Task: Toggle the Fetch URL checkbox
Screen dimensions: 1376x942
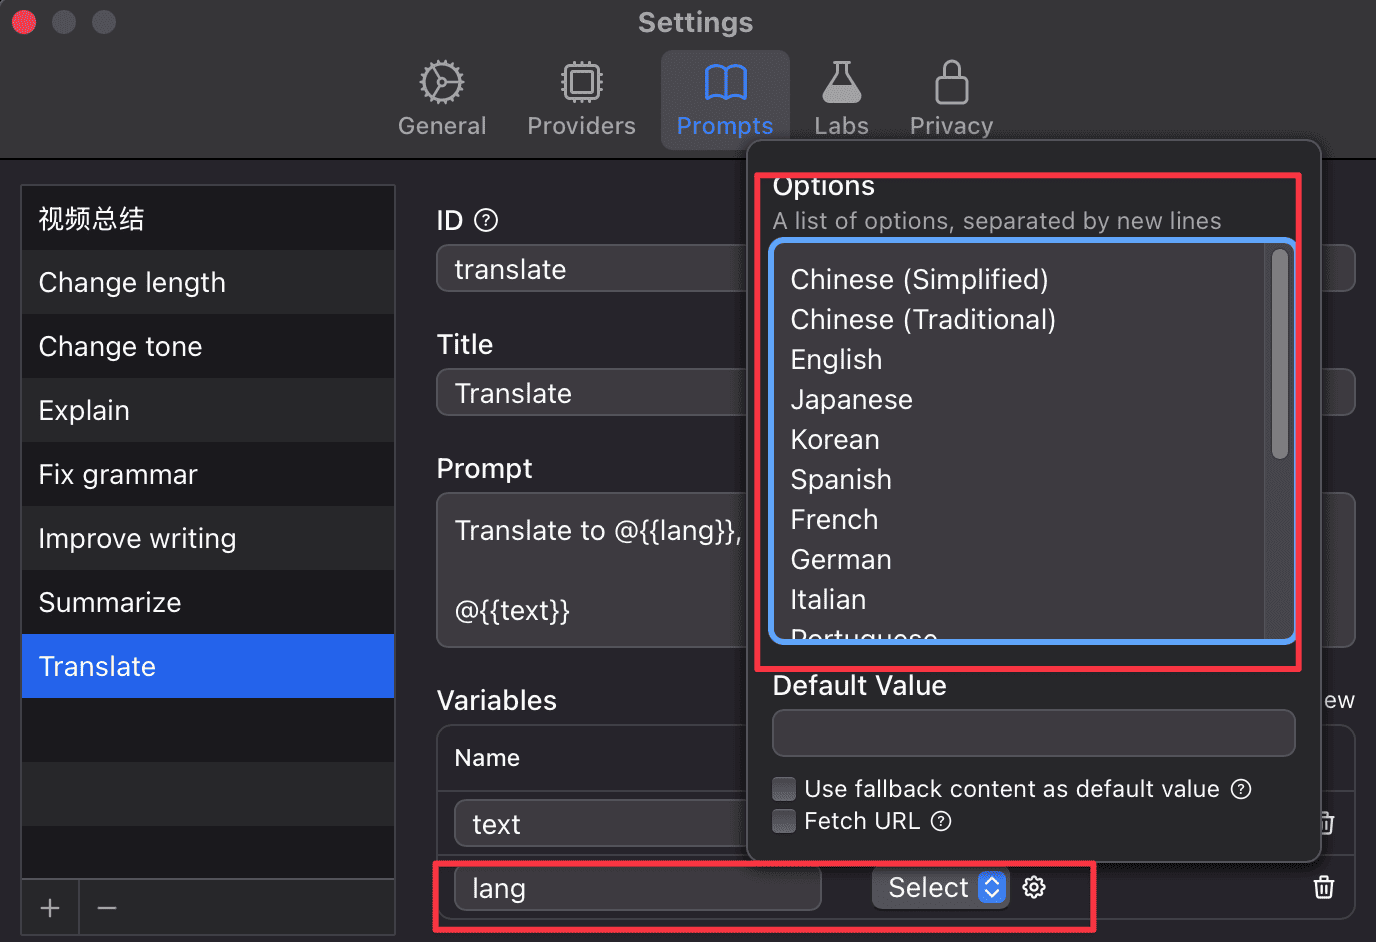Action: coord(784,821)
